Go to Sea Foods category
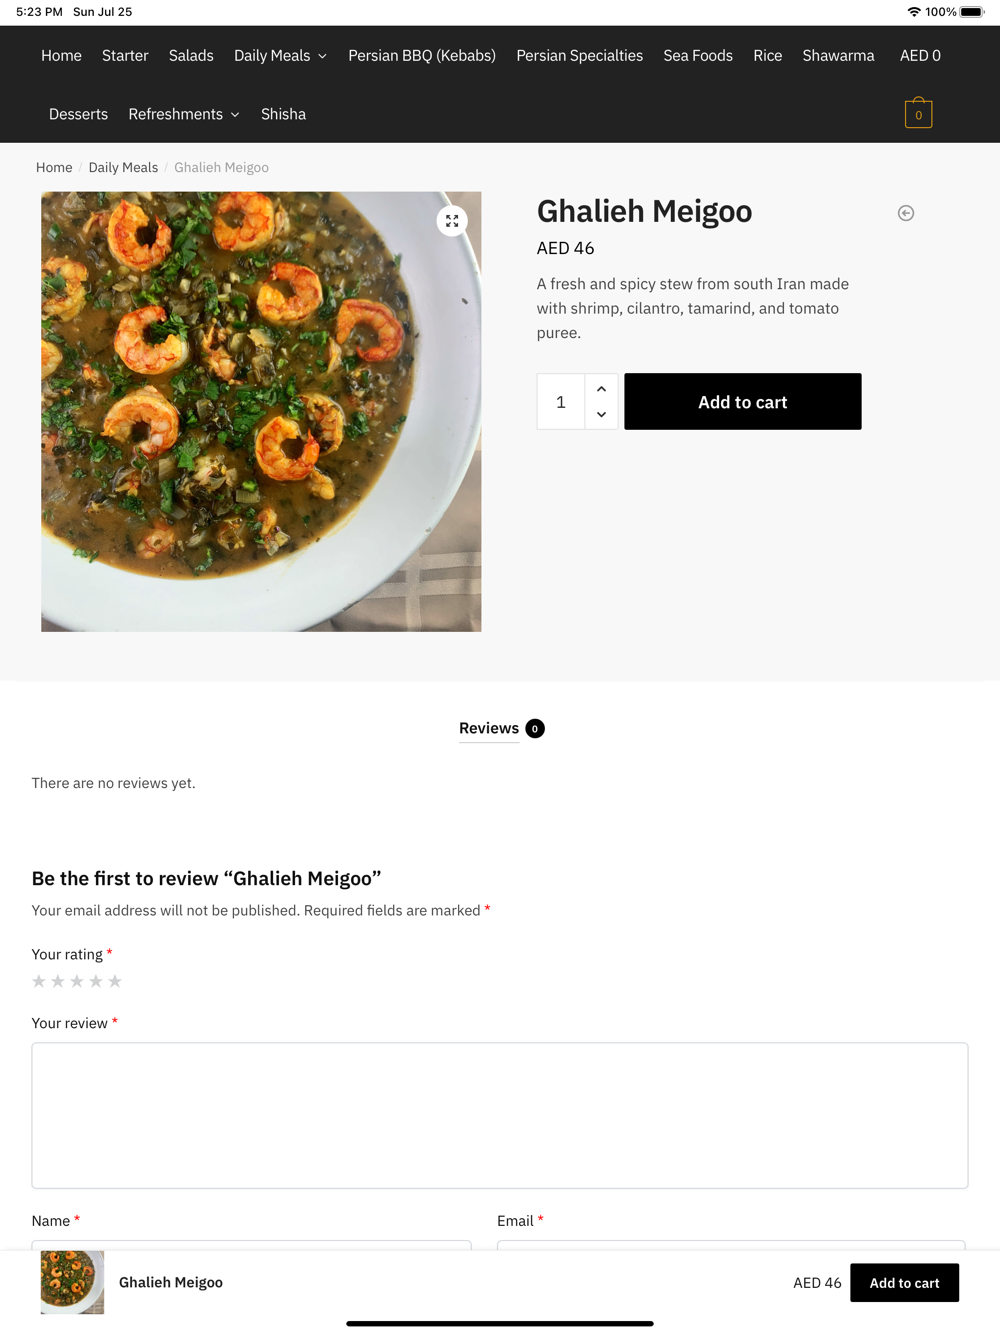This screenshot has width=1000, height=1334. click(x=698, y=56)
